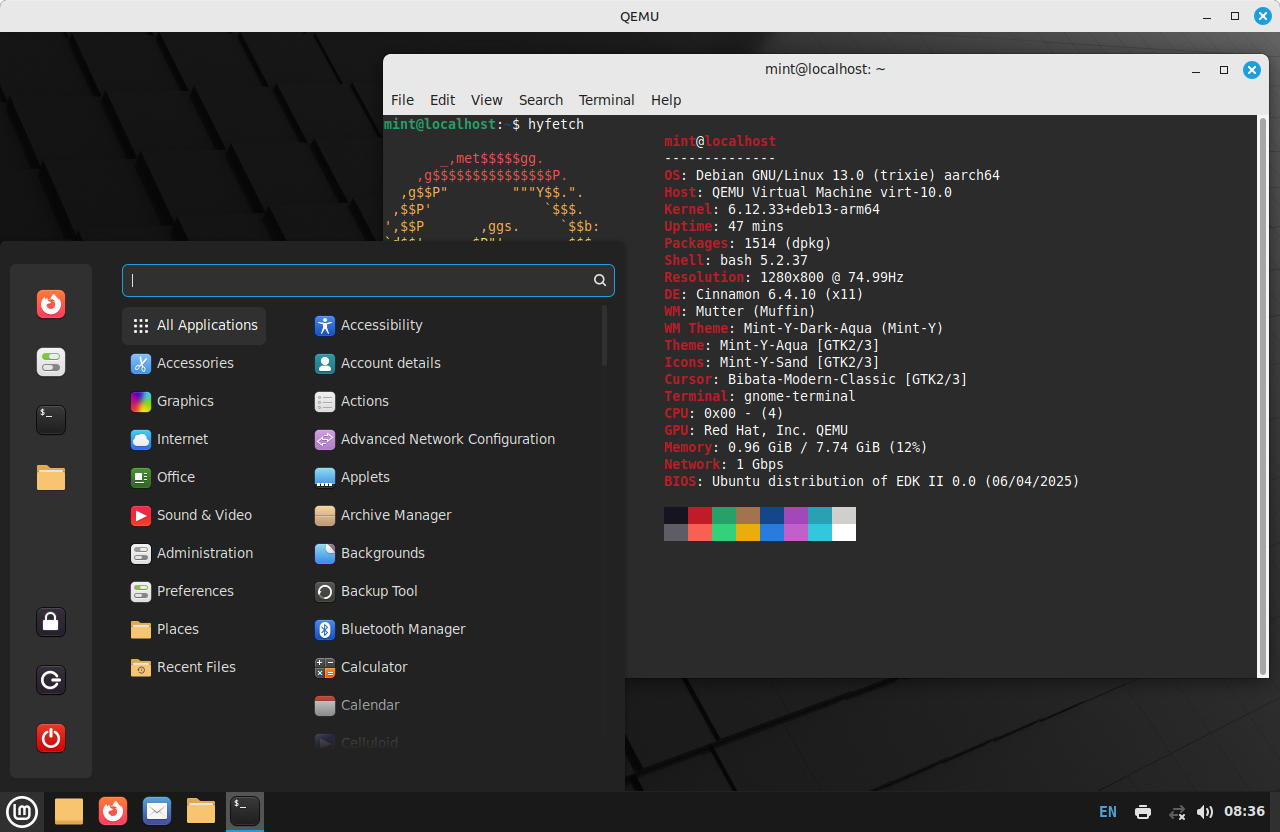1280x832 pixels.
Task: Open the printer tray icon
Action: [1143, 812]
